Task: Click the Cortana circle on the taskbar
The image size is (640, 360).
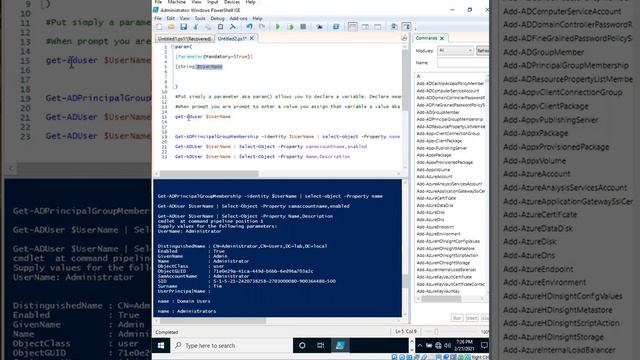Action: tap(302, 346)
